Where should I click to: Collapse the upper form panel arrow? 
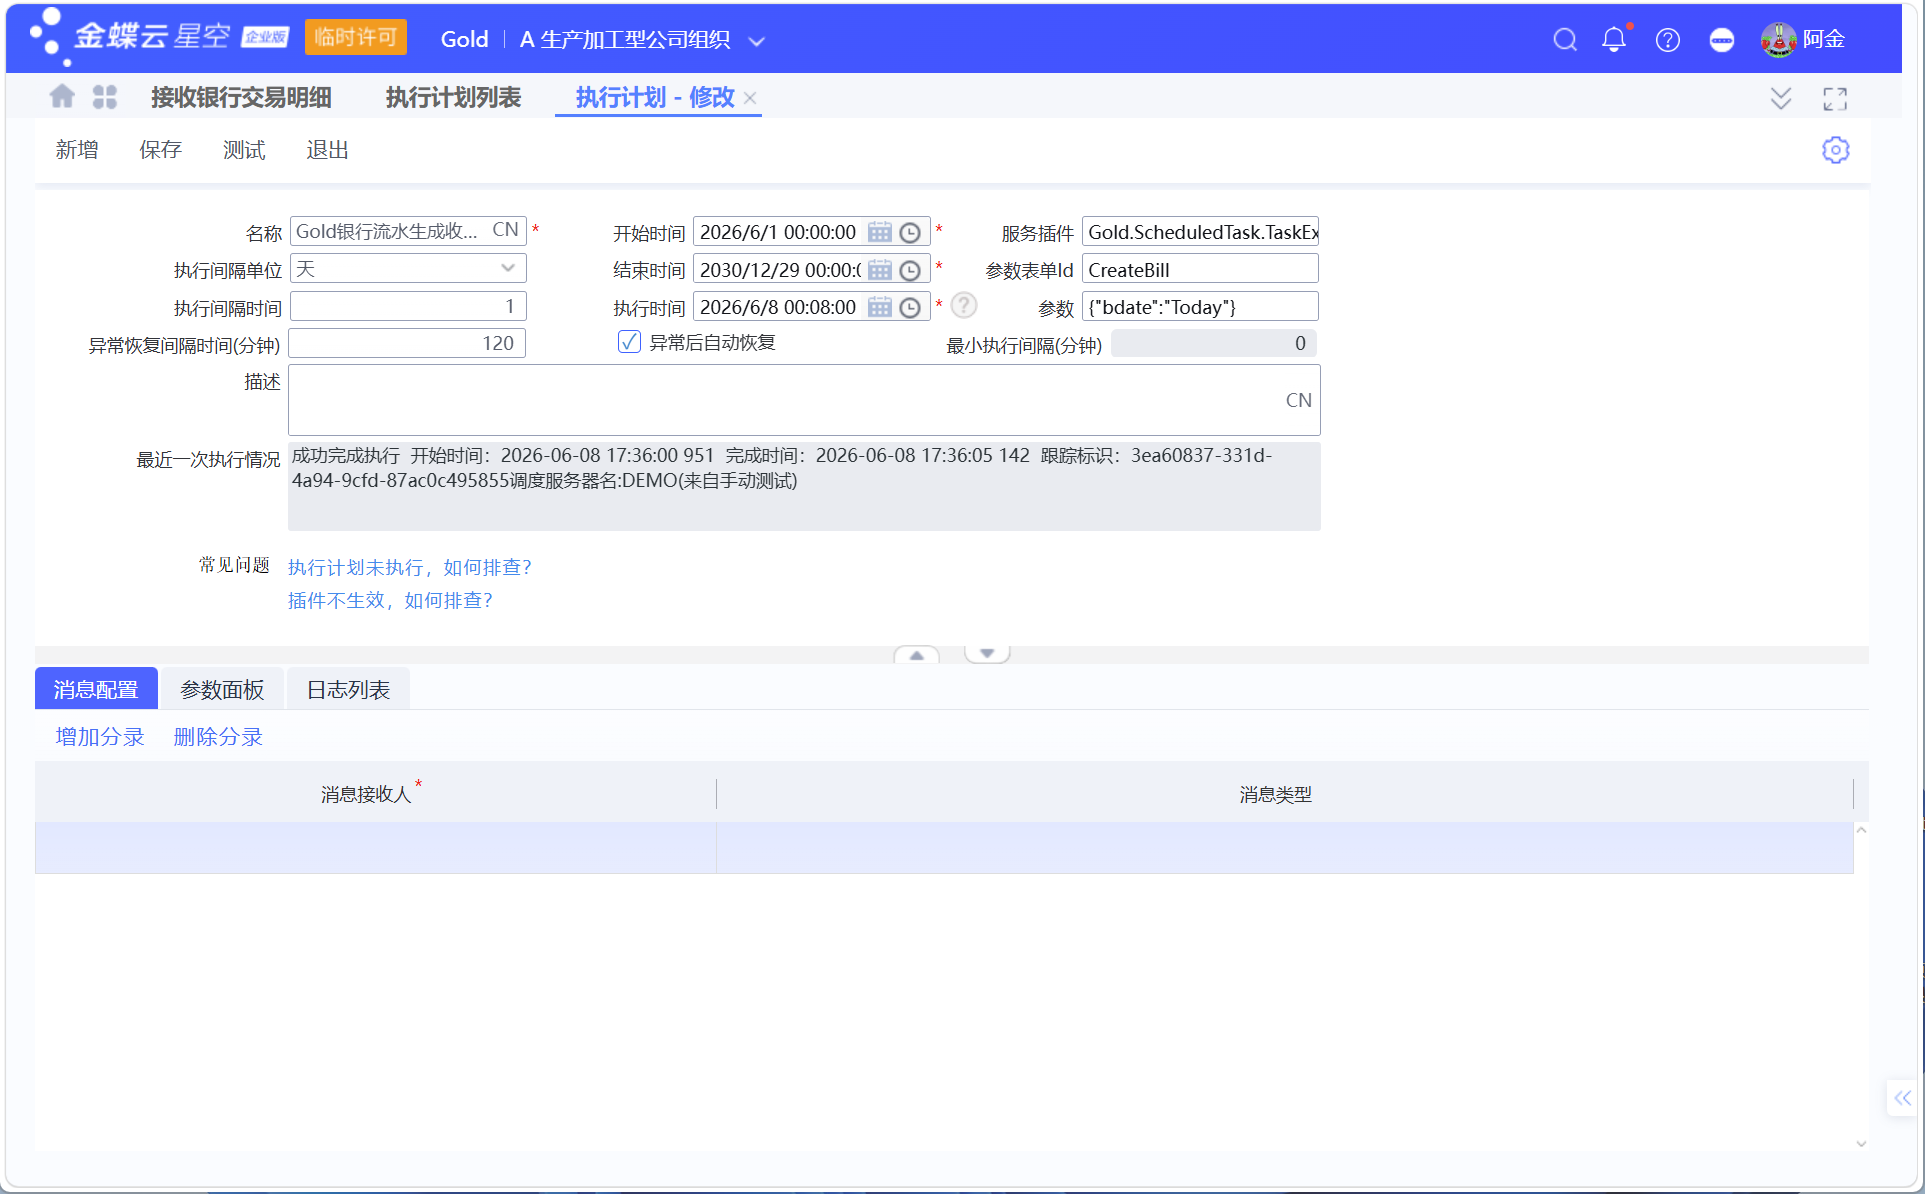(x=916, y=654)
